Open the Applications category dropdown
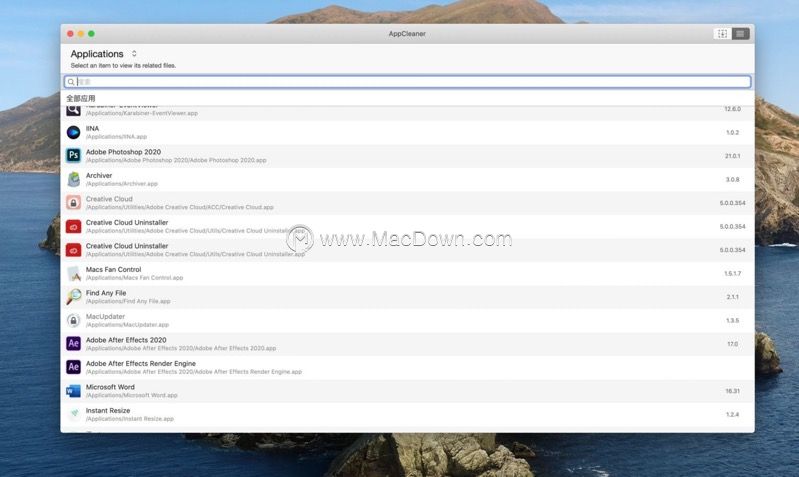This screenshot has height=477, width=799. (x=103, y=54)
